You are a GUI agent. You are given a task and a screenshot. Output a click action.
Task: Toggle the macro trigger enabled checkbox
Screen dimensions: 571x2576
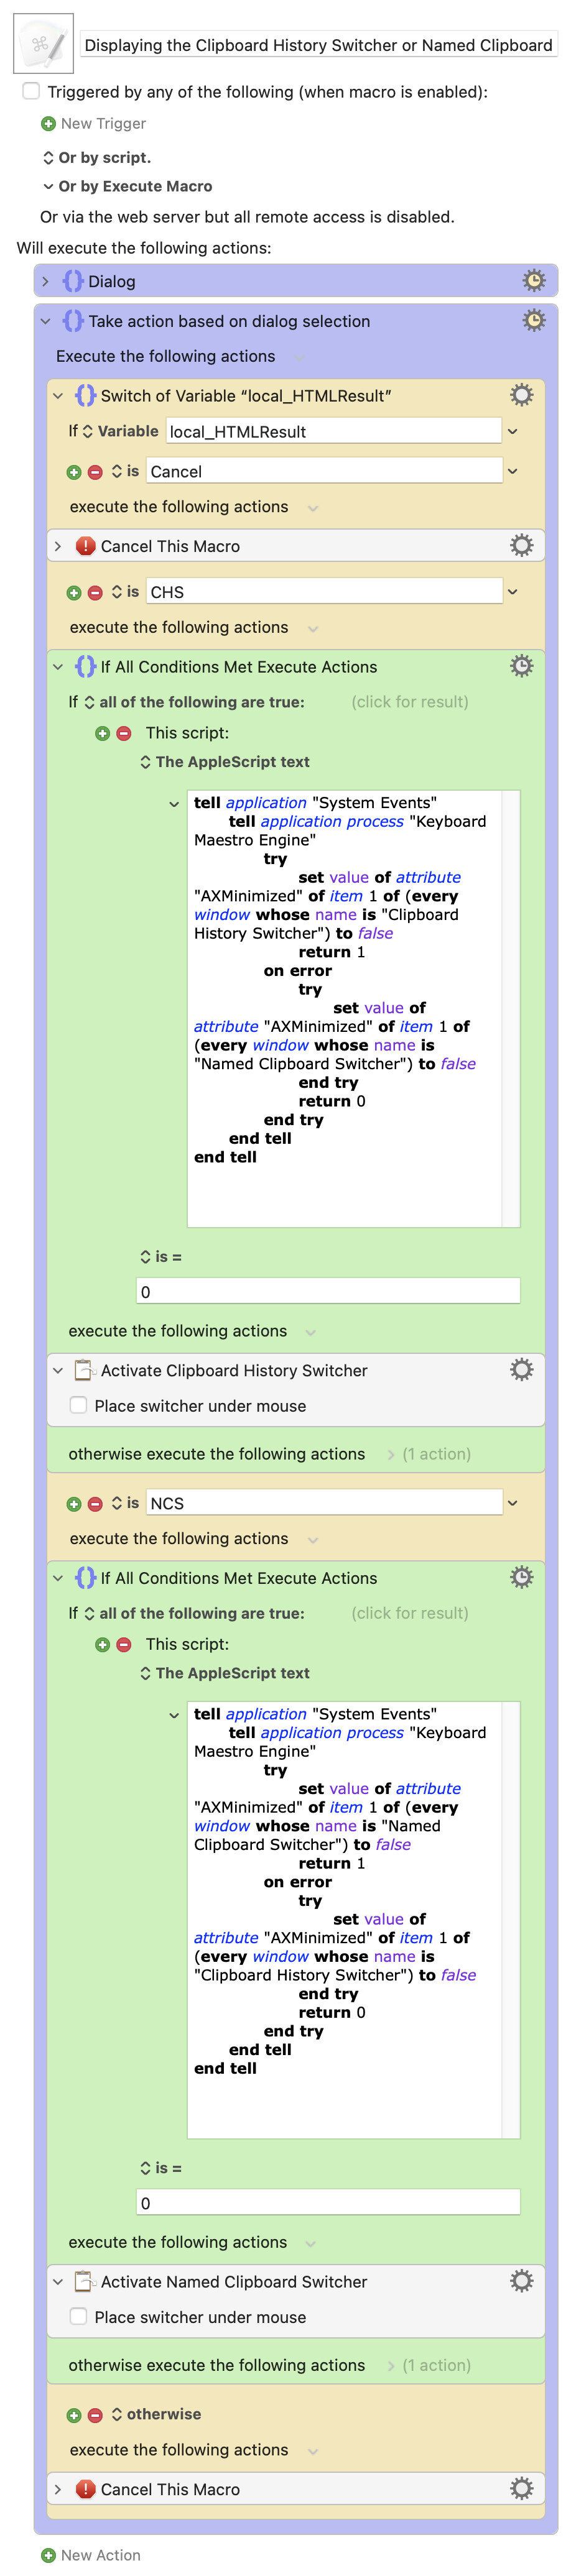[31, 91]
